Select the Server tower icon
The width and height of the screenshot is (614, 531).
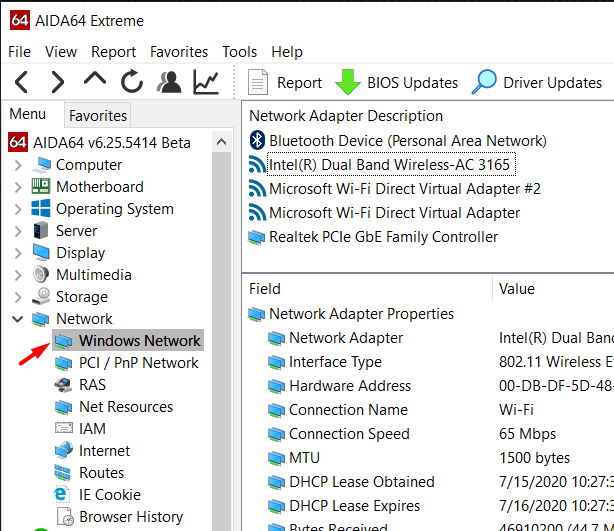(x=41, y=230)
